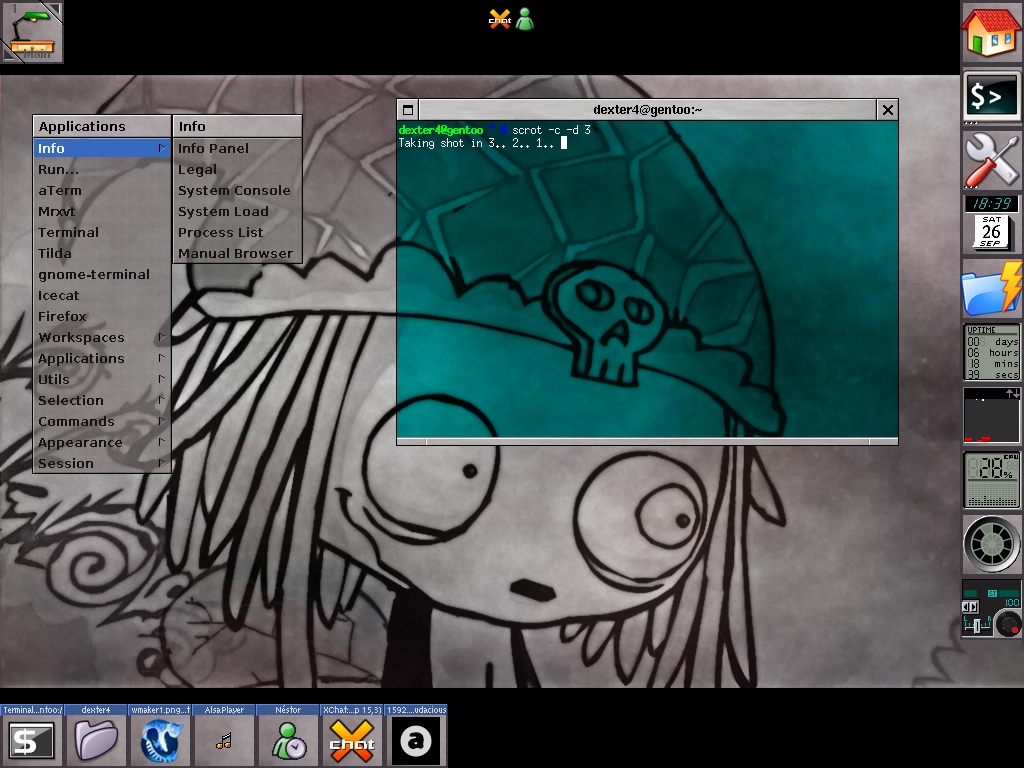Viewport: 1024px width, 768px height.
Task: Click the mixer dockapp balance slider
Action: click(977, 625)
